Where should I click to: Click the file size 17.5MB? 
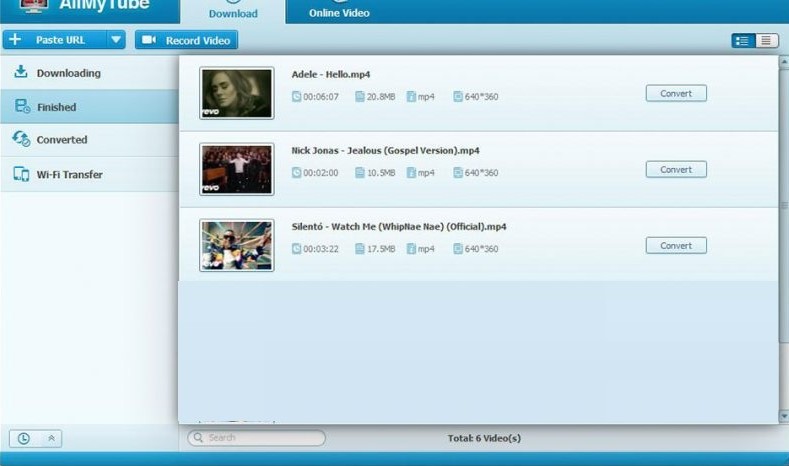(x=381, y=249)
